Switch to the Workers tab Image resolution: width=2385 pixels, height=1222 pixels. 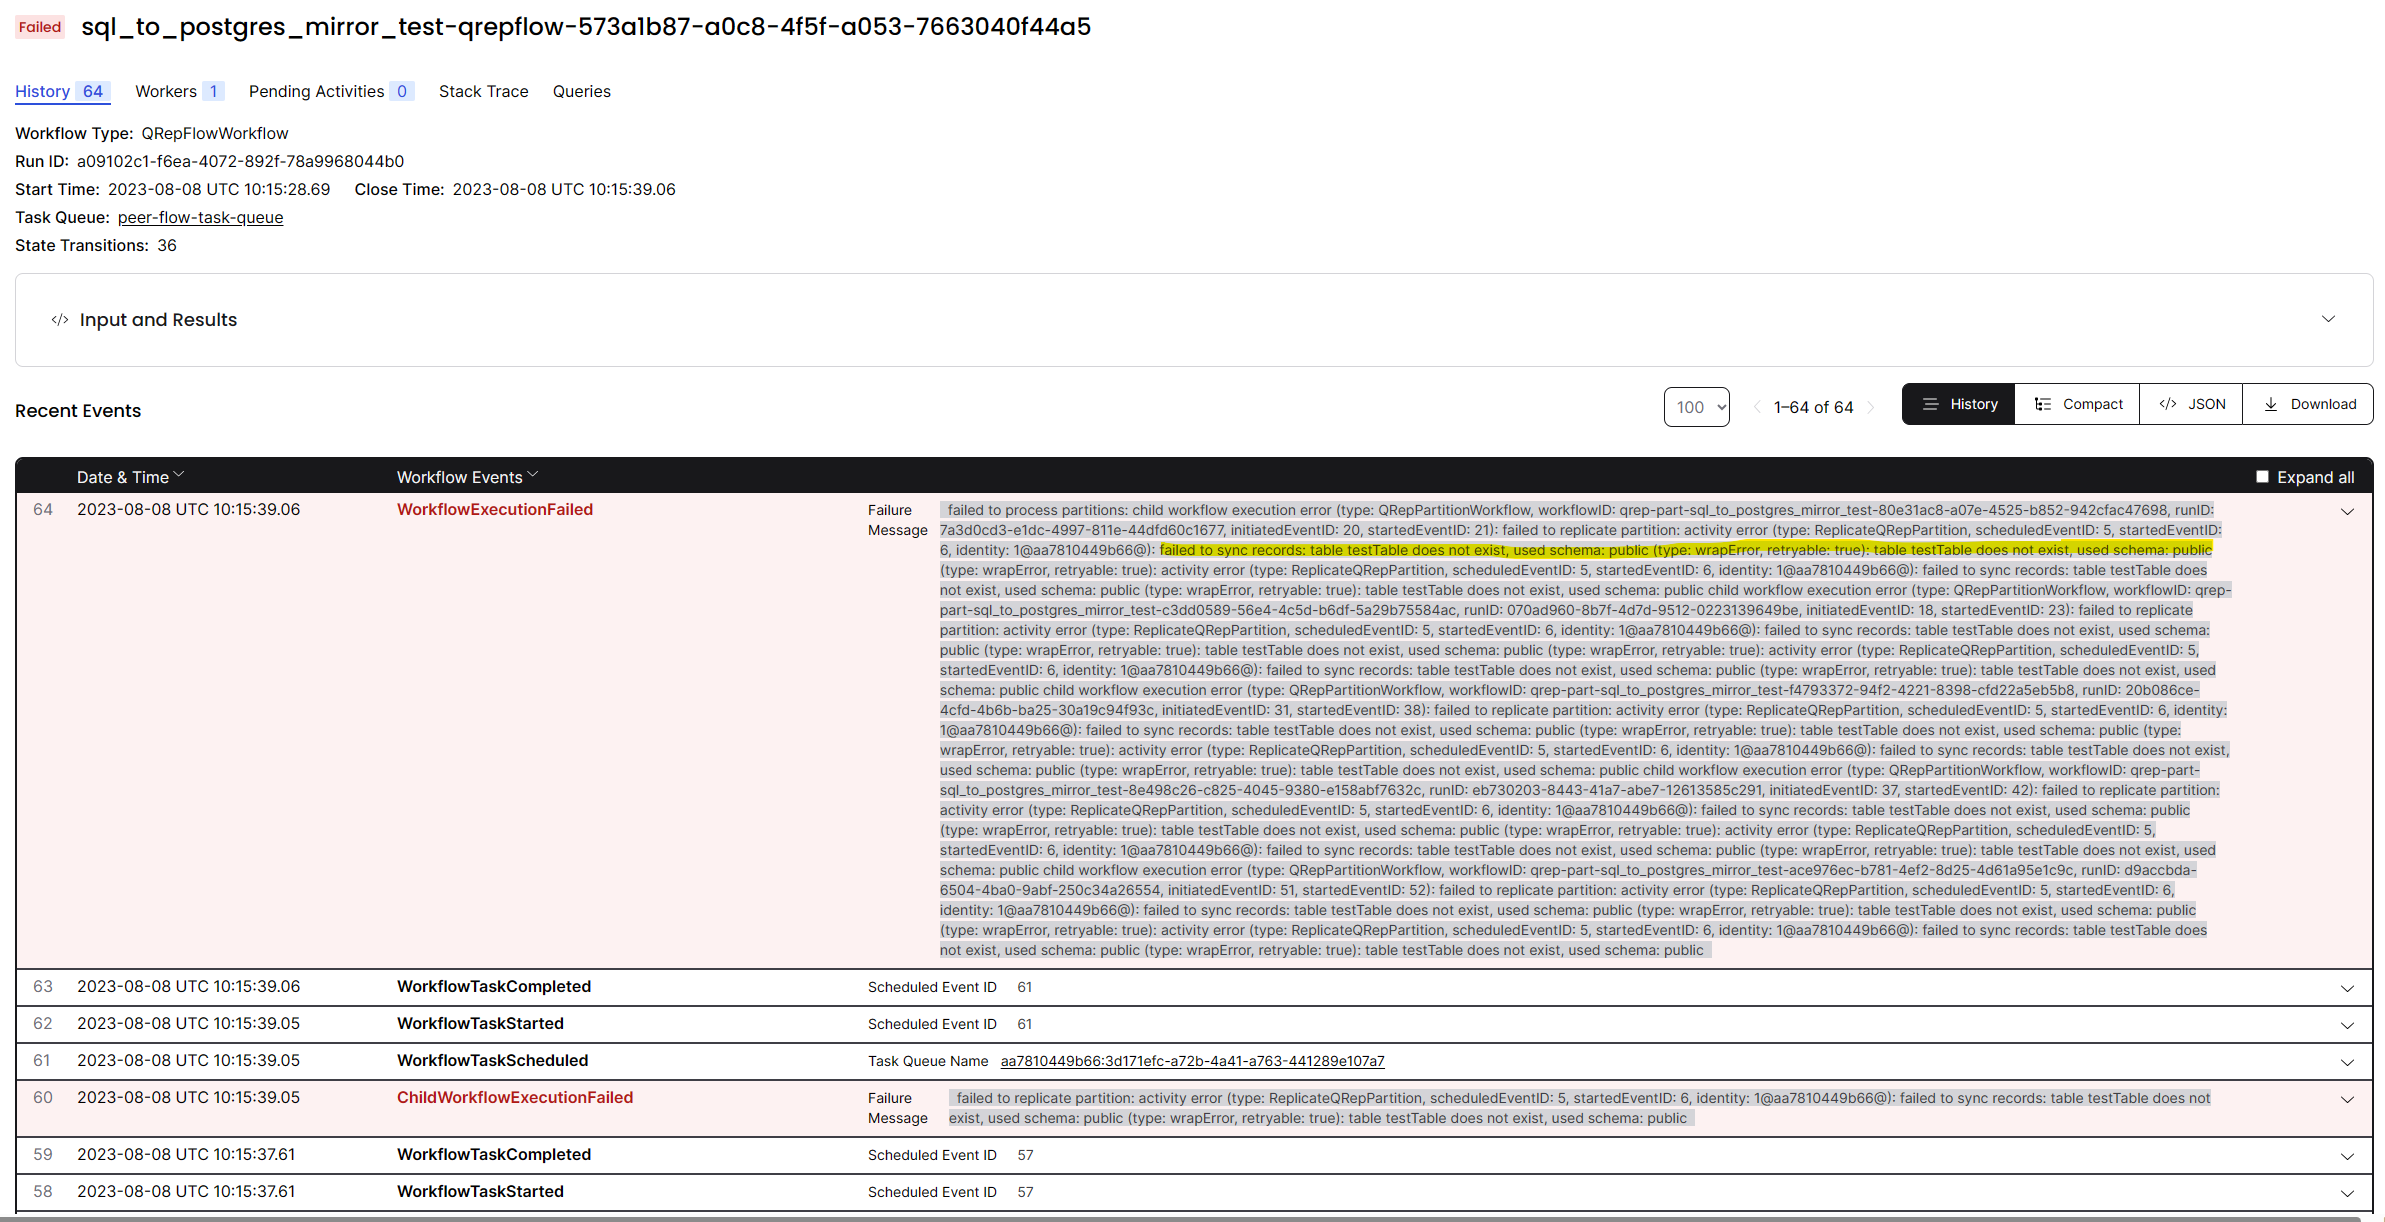tap(179, 91)
